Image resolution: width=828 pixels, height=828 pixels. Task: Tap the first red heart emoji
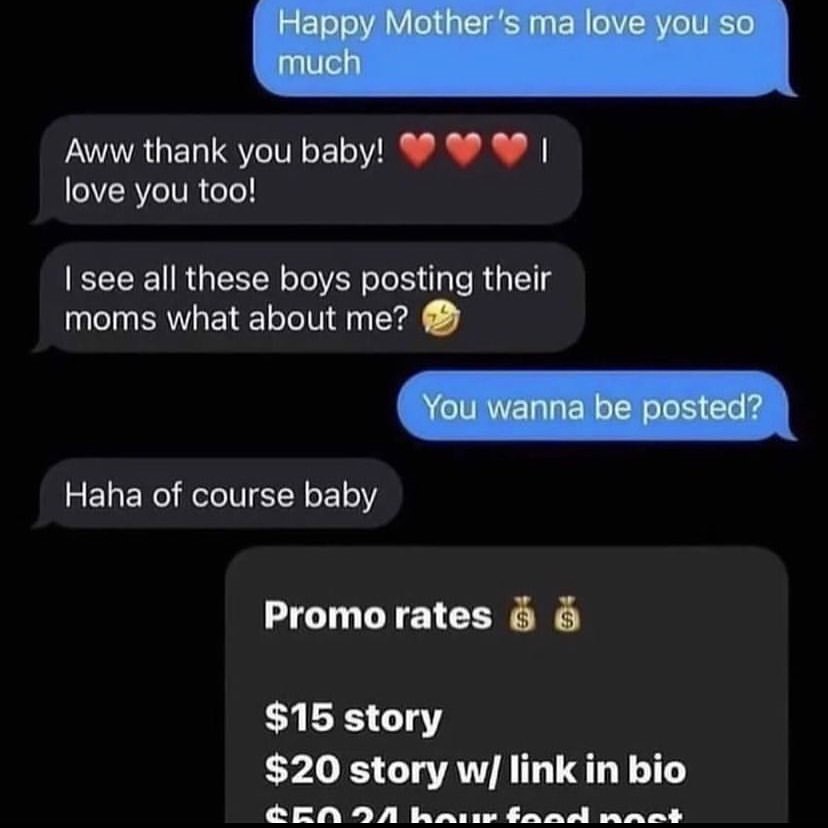tap(417, 150)
